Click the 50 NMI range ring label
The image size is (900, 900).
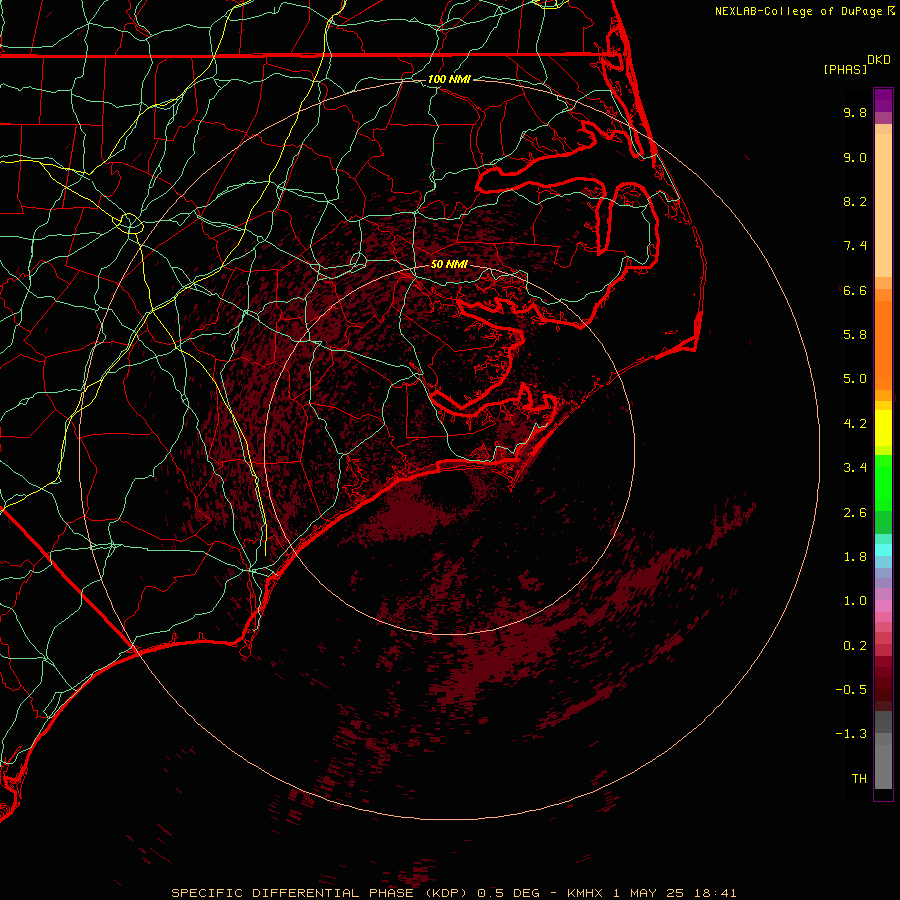tap(449, 265)
